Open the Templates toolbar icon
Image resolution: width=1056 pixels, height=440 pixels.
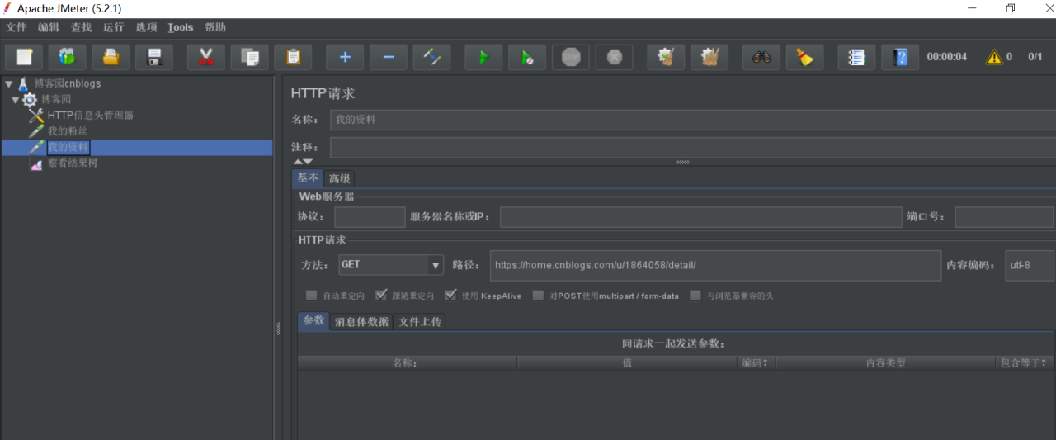point(67,57)
